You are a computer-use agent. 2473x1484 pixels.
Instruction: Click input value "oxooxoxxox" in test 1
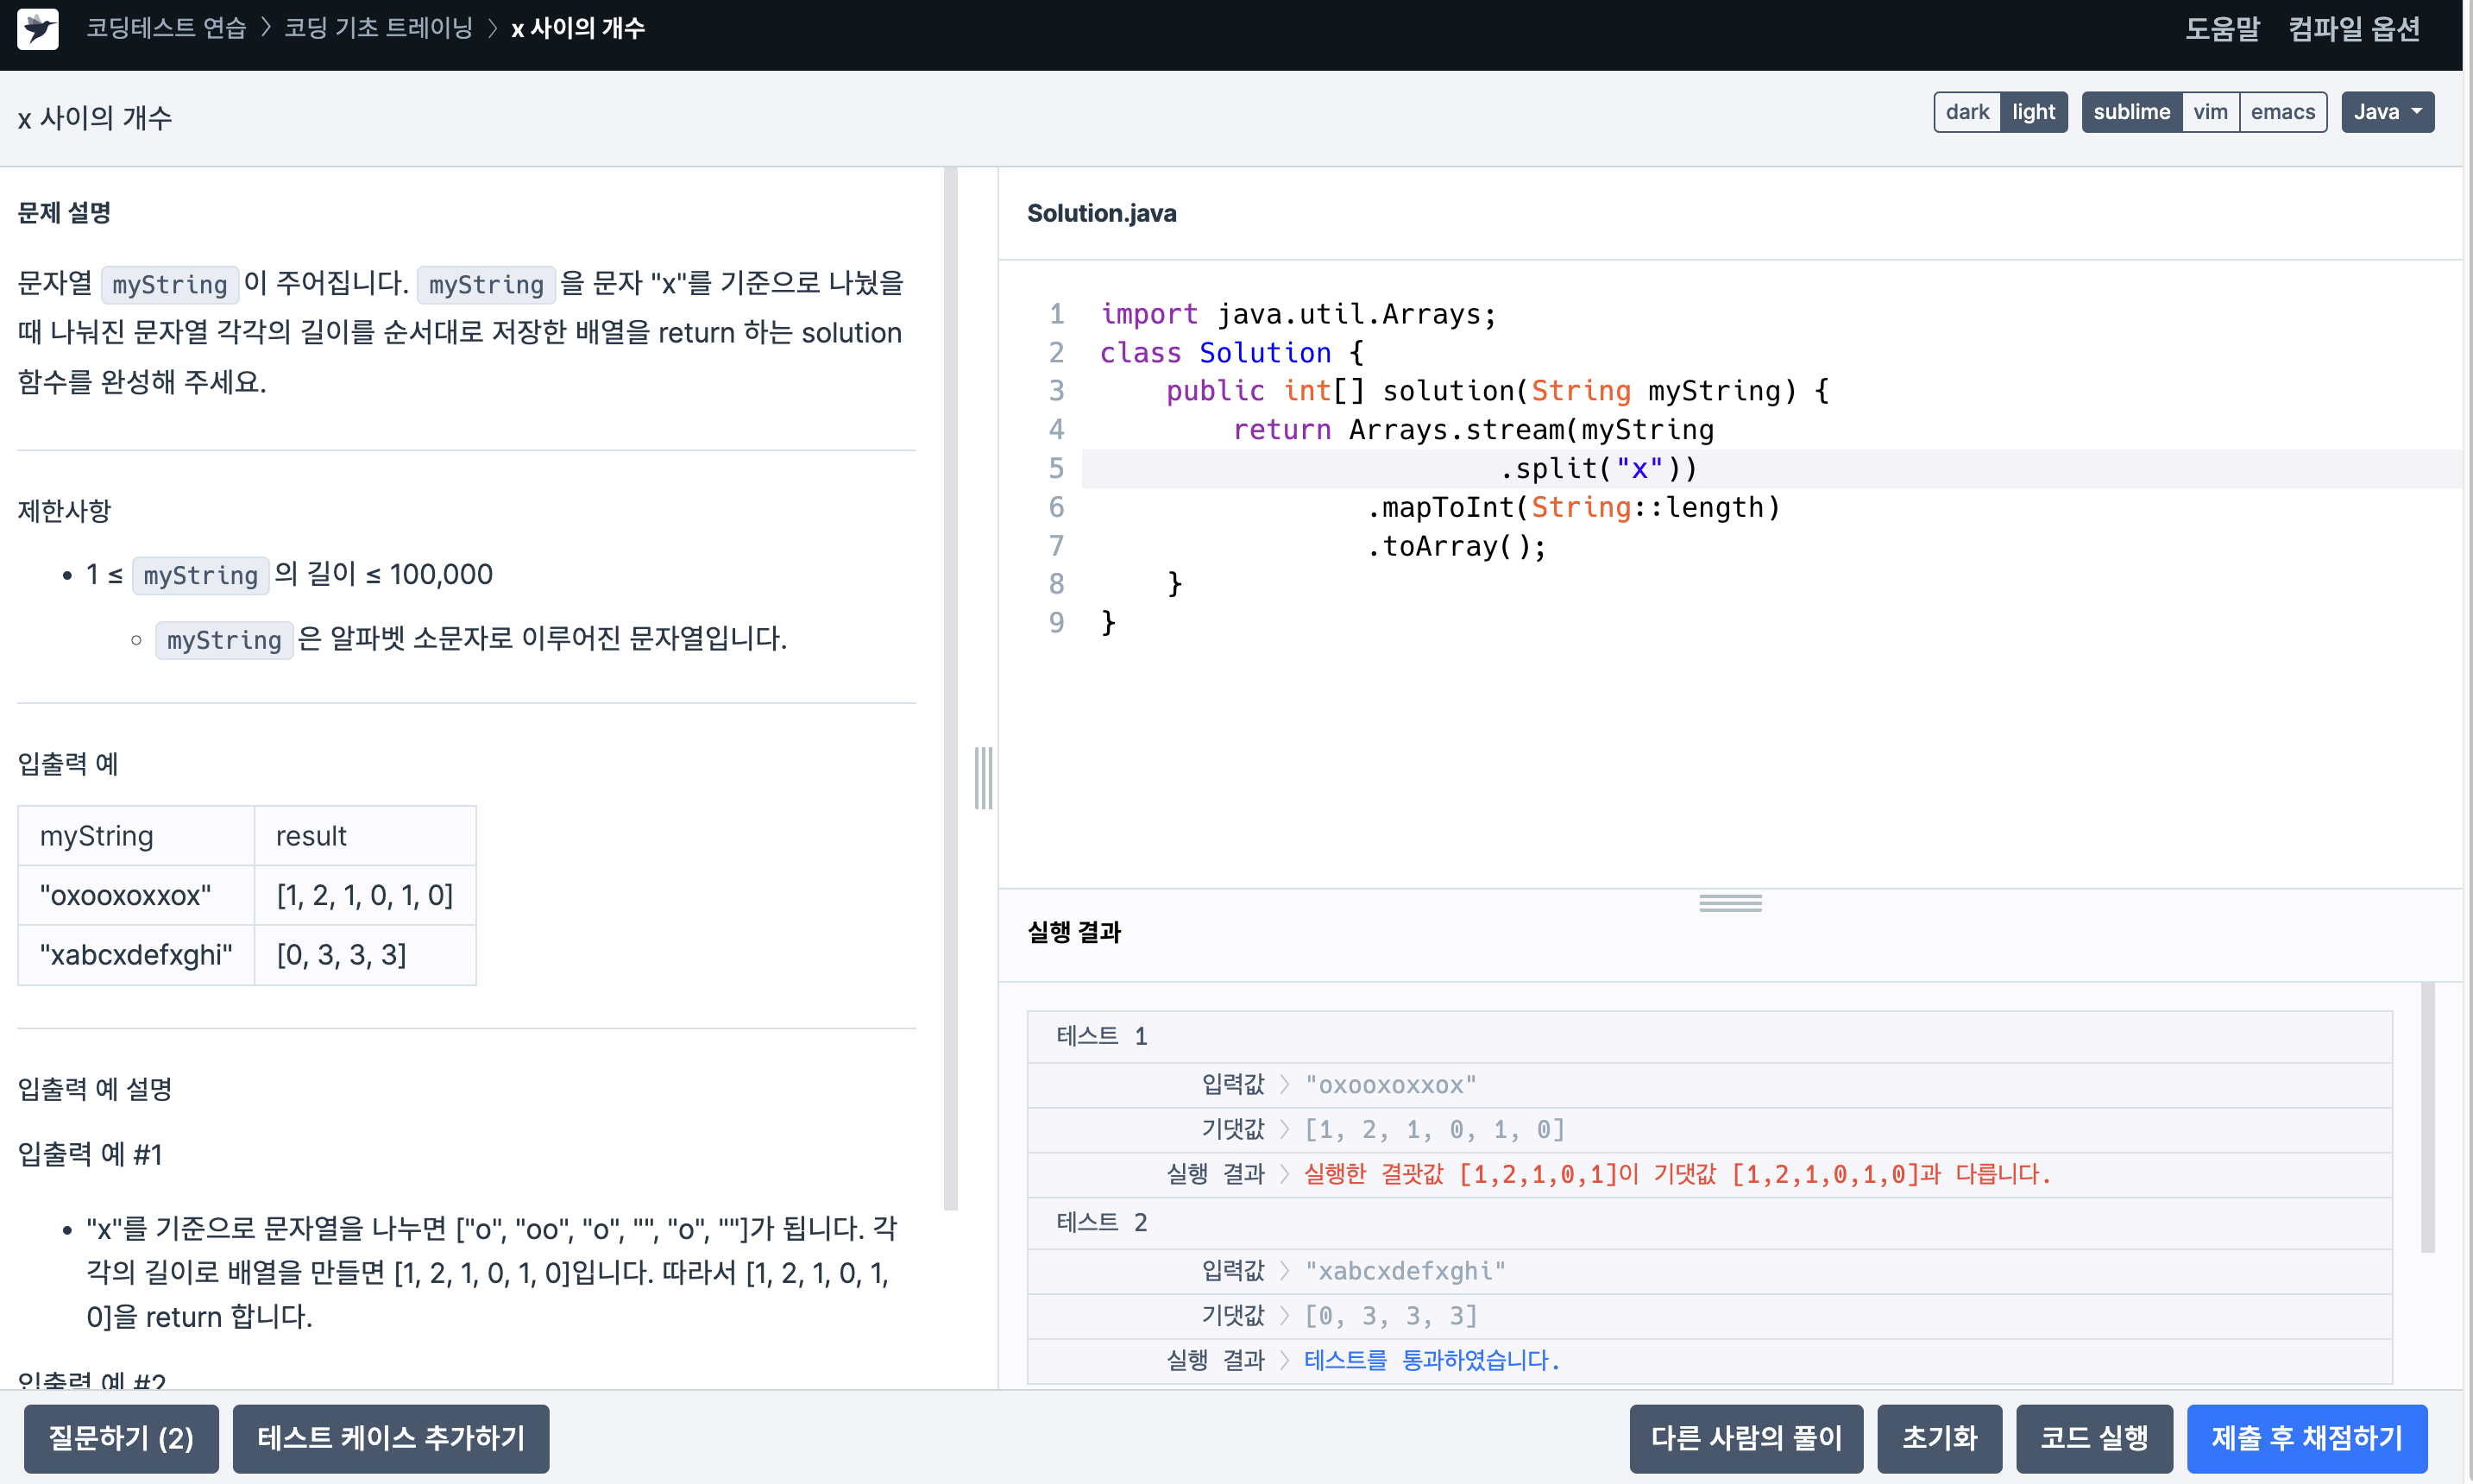tap(1390, 1085)
